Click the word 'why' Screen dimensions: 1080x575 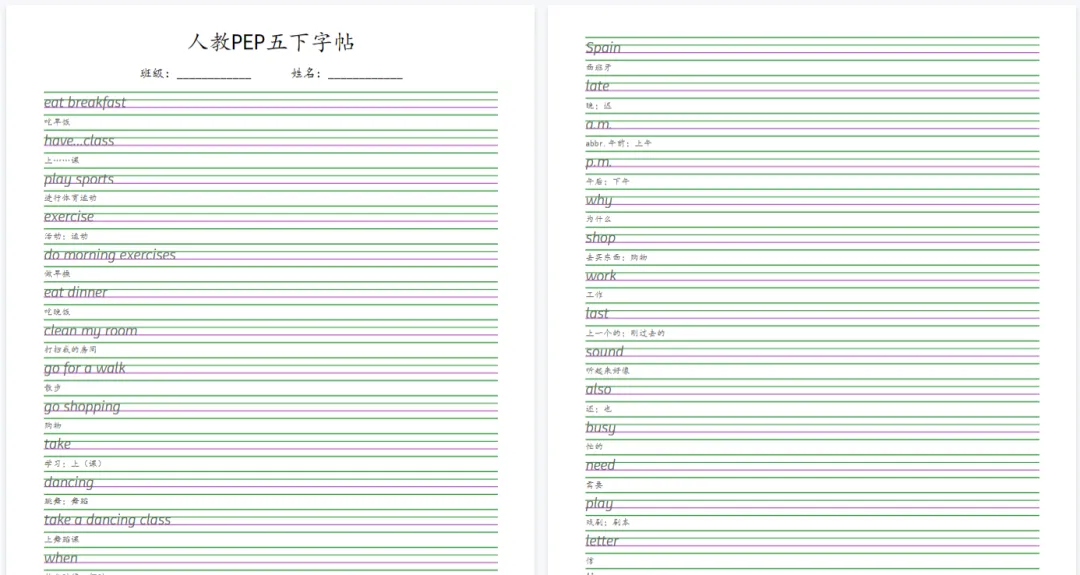599,200
